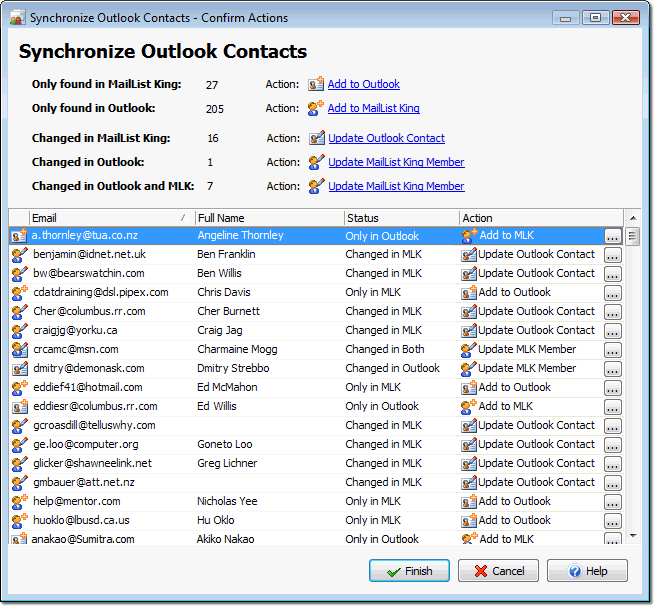Click the Update Outlook Contact card icon in summary

(317, 138)
